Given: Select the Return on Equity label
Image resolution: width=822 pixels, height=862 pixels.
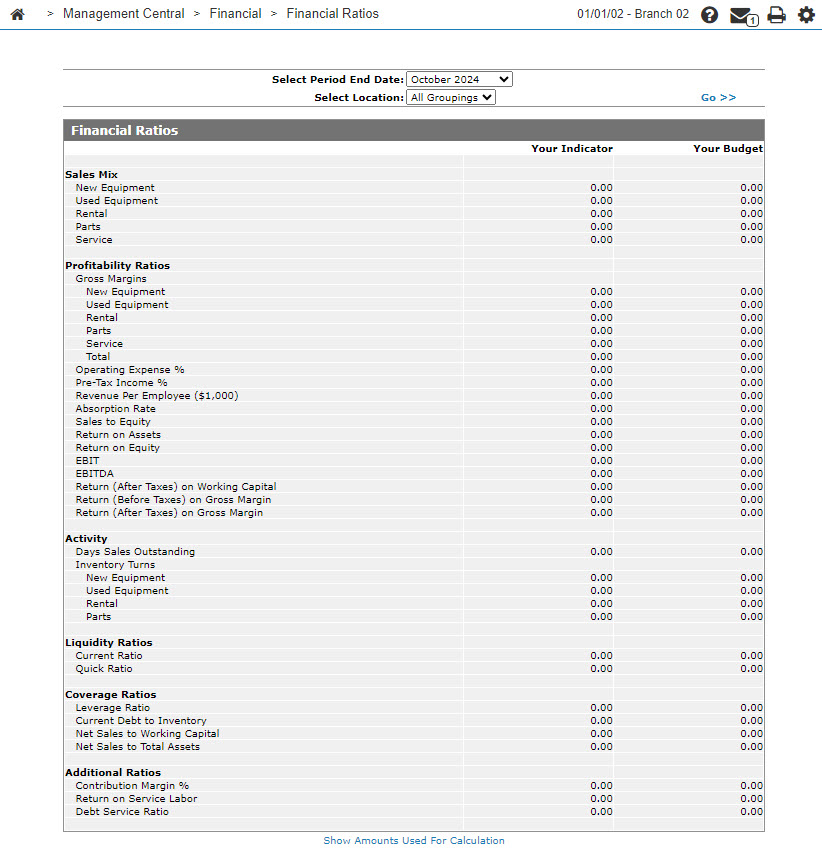Looking at the screenshot, I should pos(118,447).
